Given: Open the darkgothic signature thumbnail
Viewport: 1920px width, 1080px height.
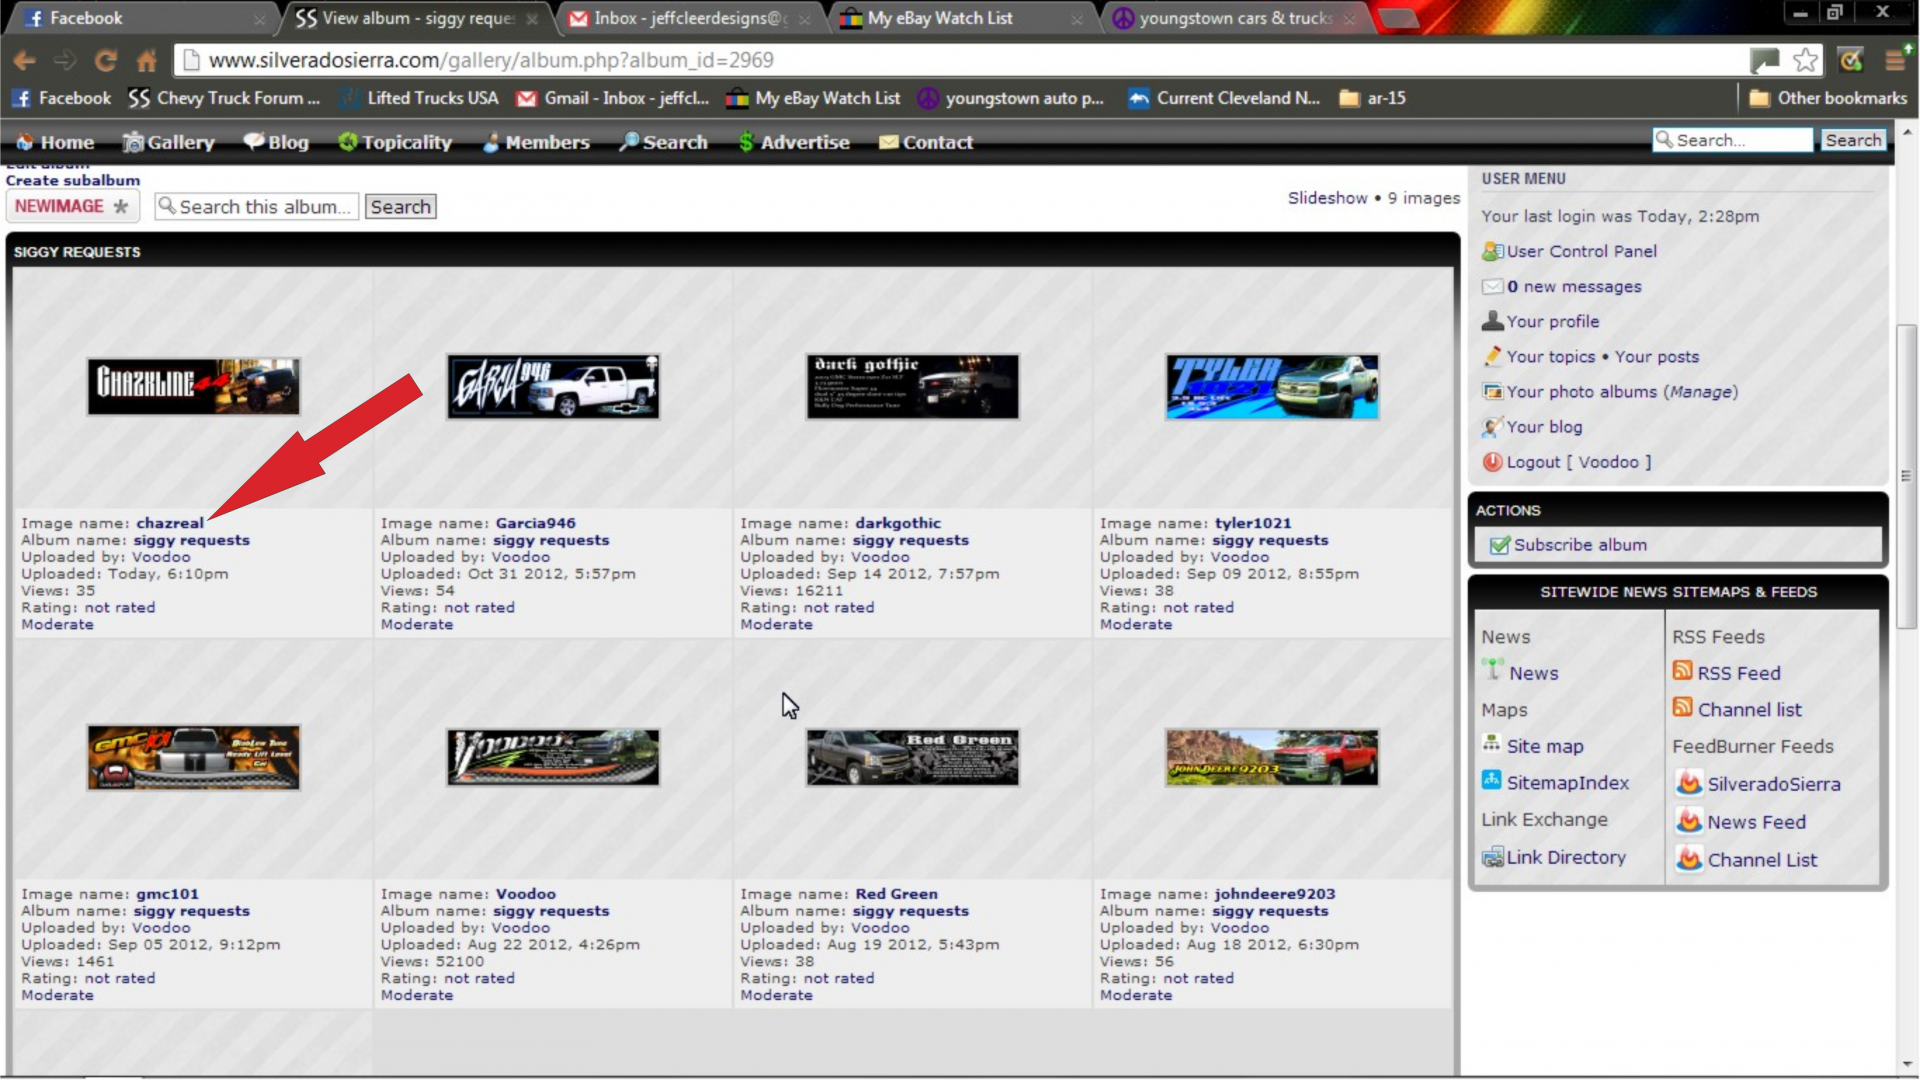Looking at the screenshot, I should point(913,386).
